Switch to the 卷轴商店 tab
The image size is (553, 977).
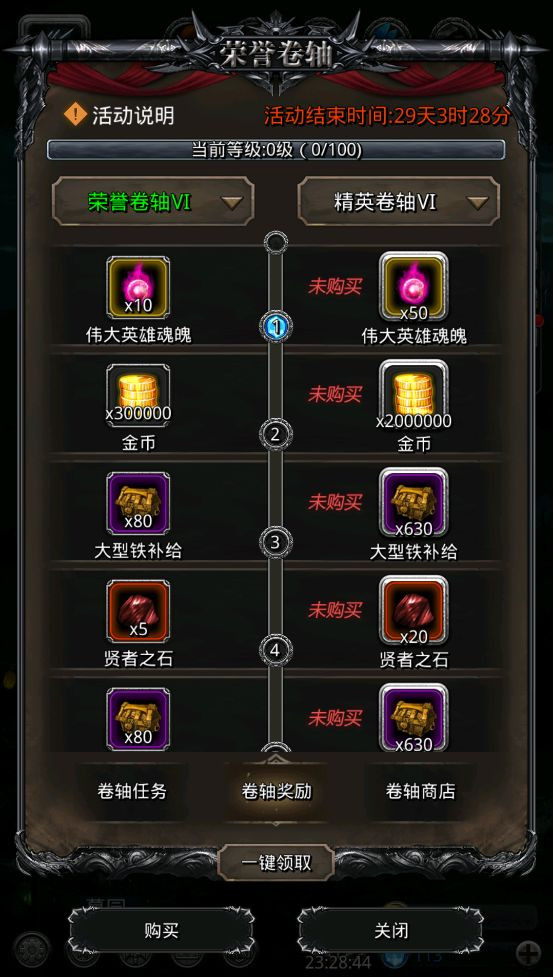(420, 791)
